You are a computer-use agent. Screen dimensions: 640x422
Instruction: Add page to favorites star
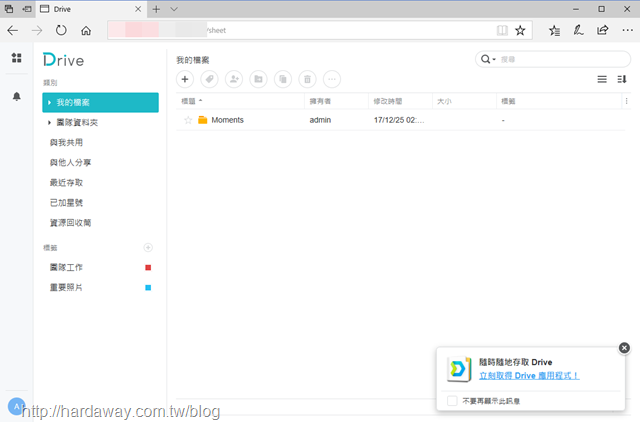[x=520, y=30]
